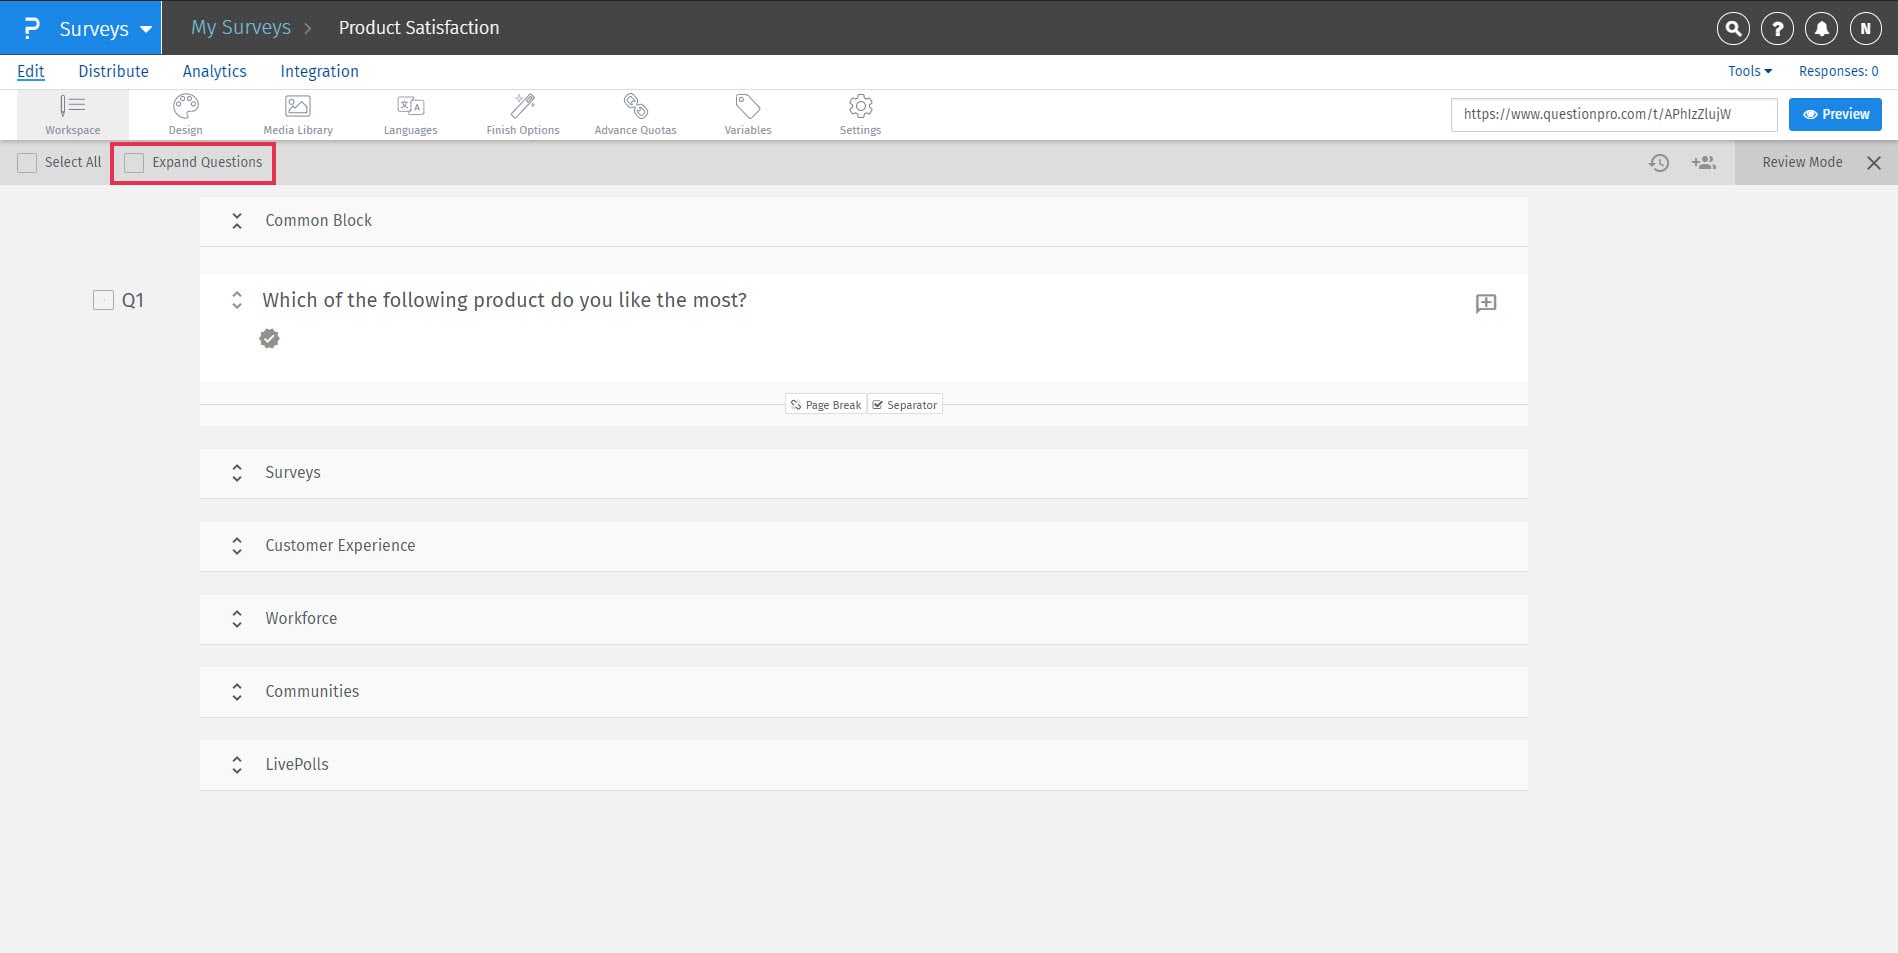Click the Review Mode label
Screen dimensions: 1898x953
[x=1802, y=162]
